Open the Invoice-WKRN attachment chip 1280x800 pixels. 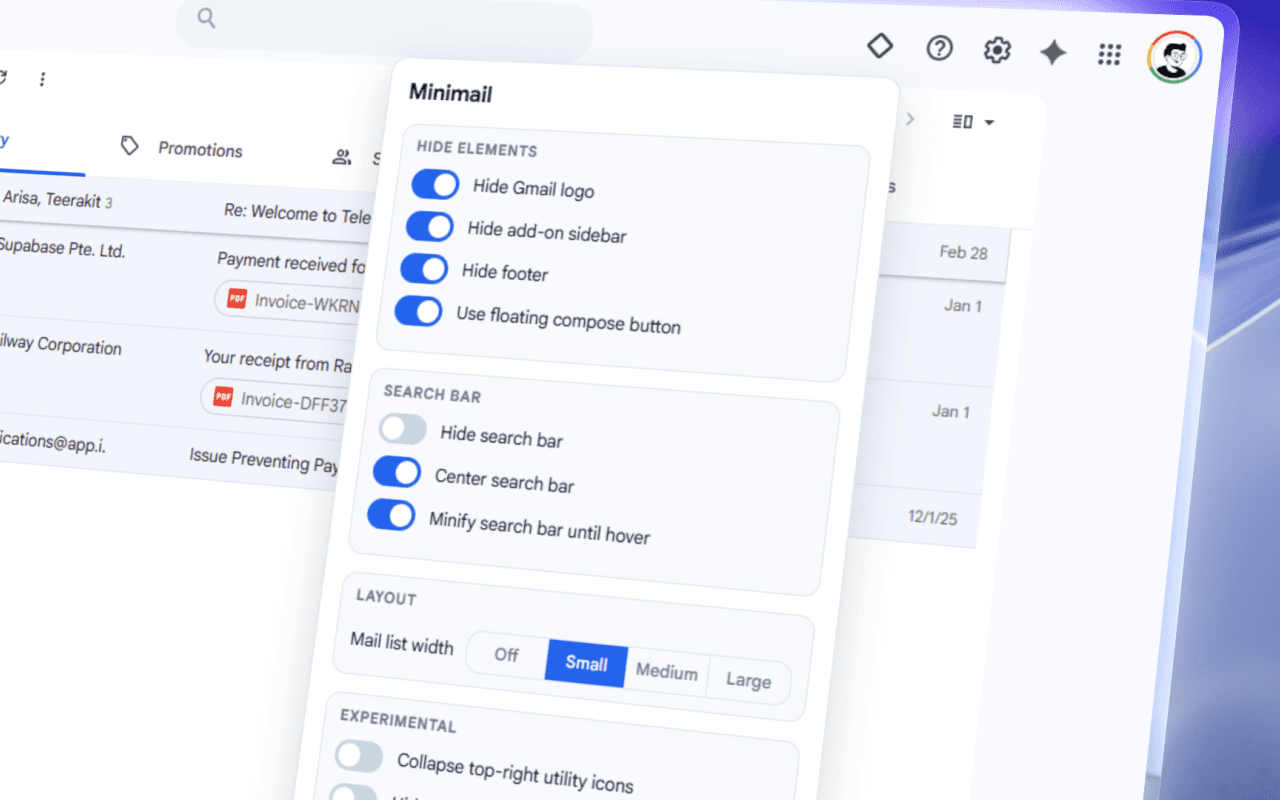(x=289, y=301)
